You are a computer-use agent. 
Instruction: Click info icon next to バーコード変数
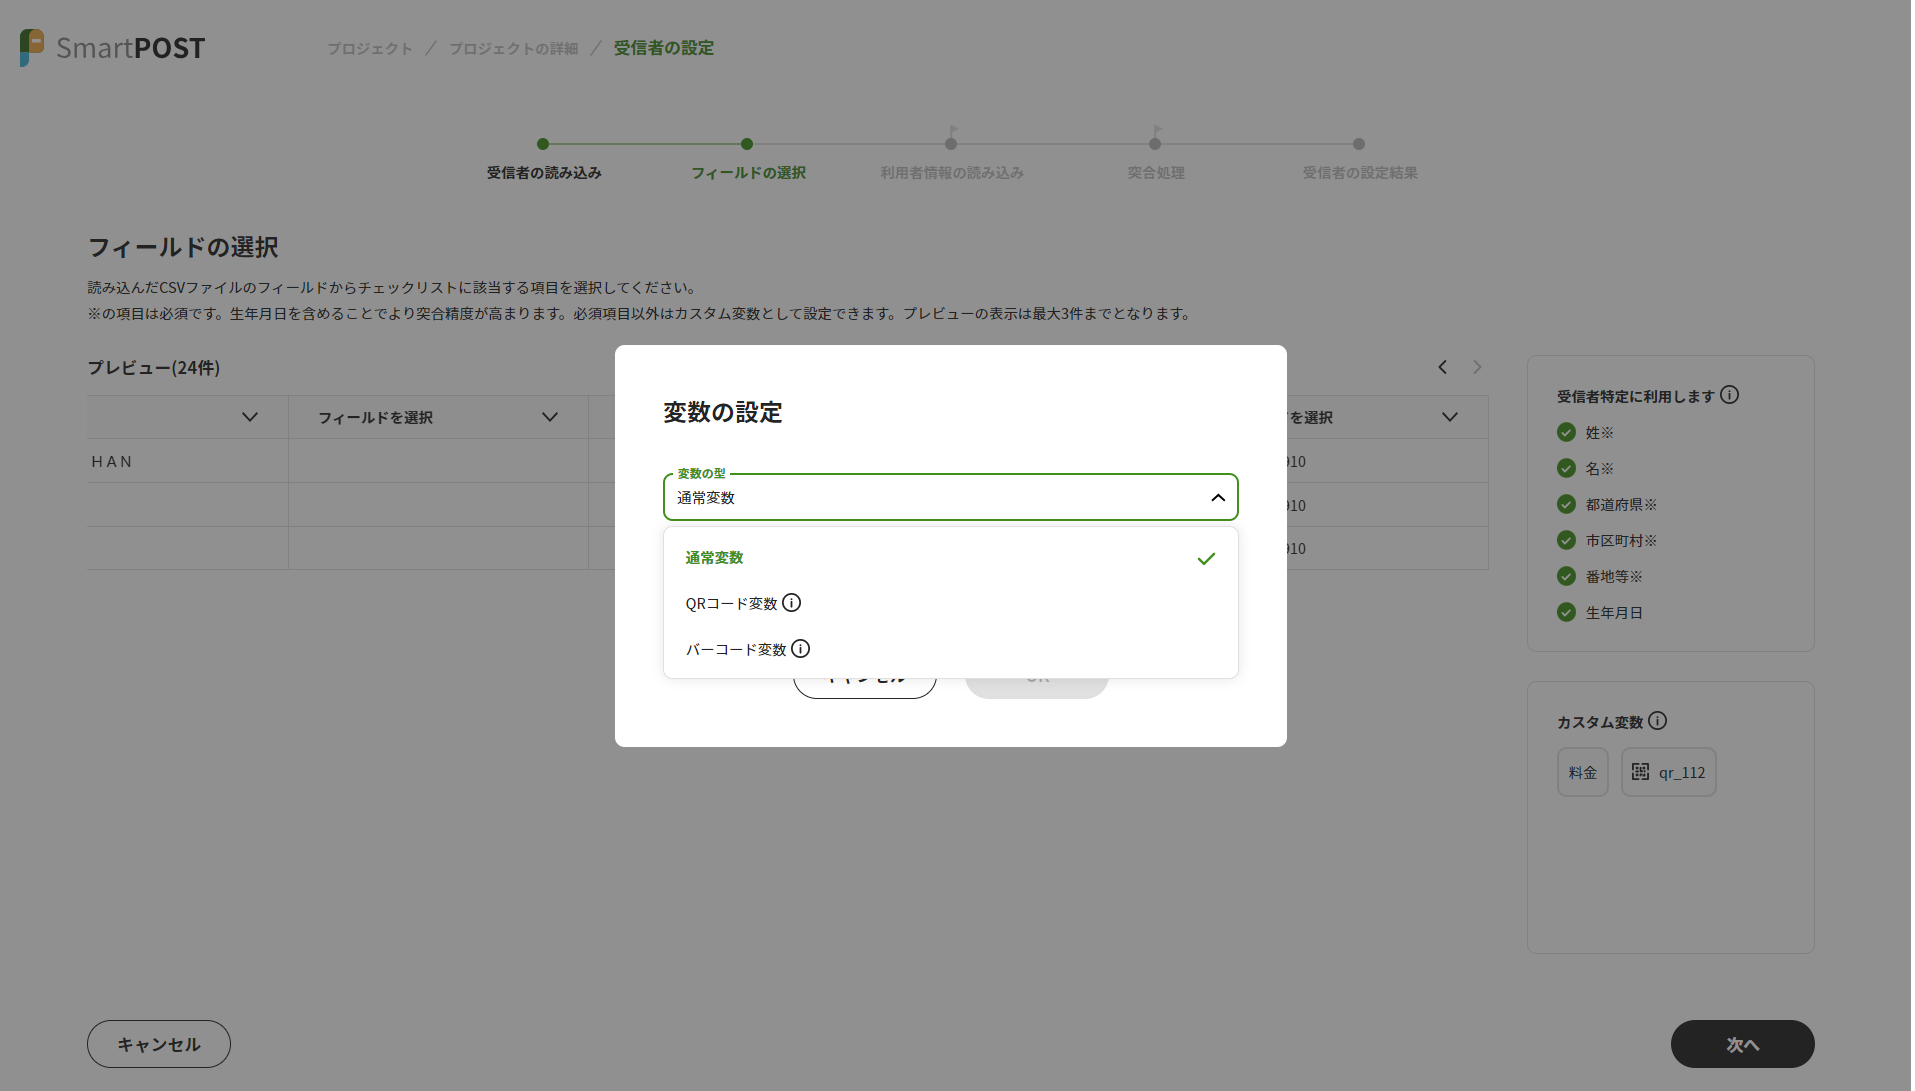click(800, 649)
